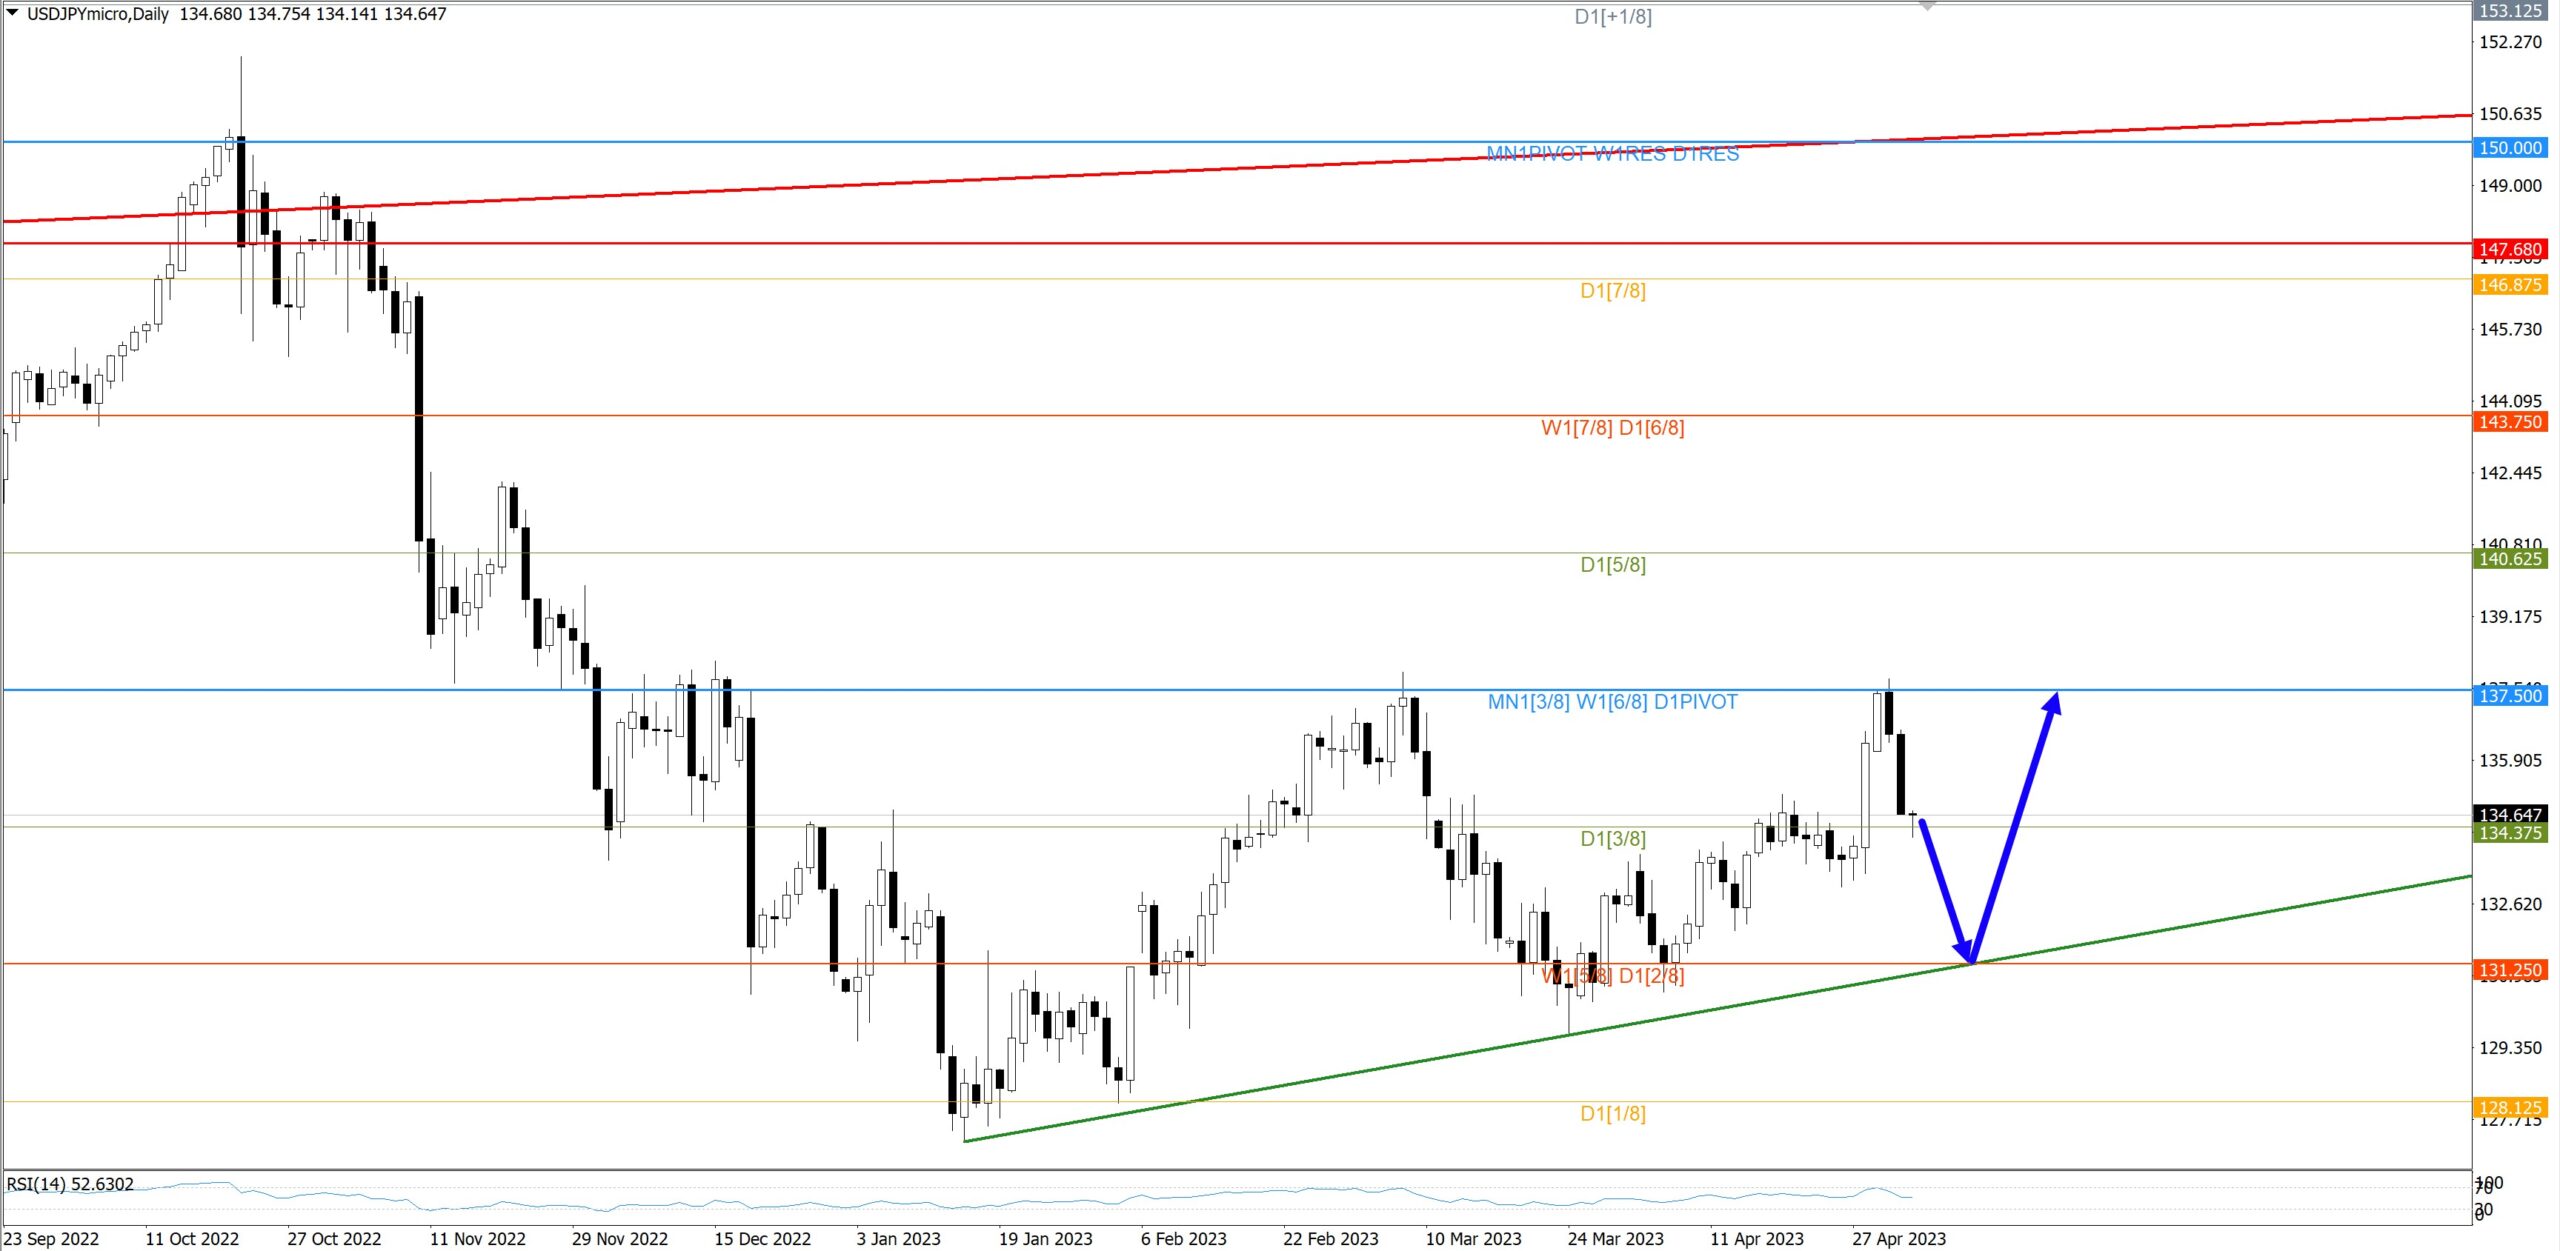
Task: Click the red 147.680 price label
Action: click(2510, 249)
